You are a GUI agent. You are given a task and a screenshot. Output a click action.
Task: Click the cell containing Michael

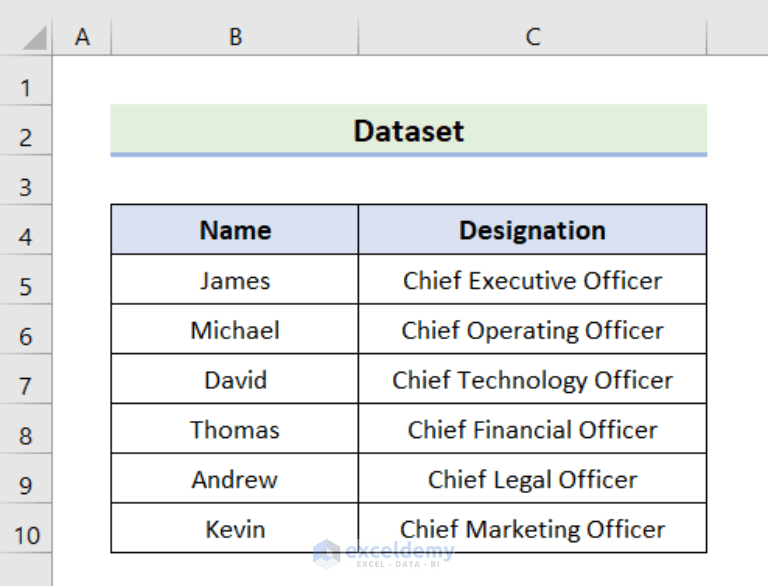pos(235,329)
